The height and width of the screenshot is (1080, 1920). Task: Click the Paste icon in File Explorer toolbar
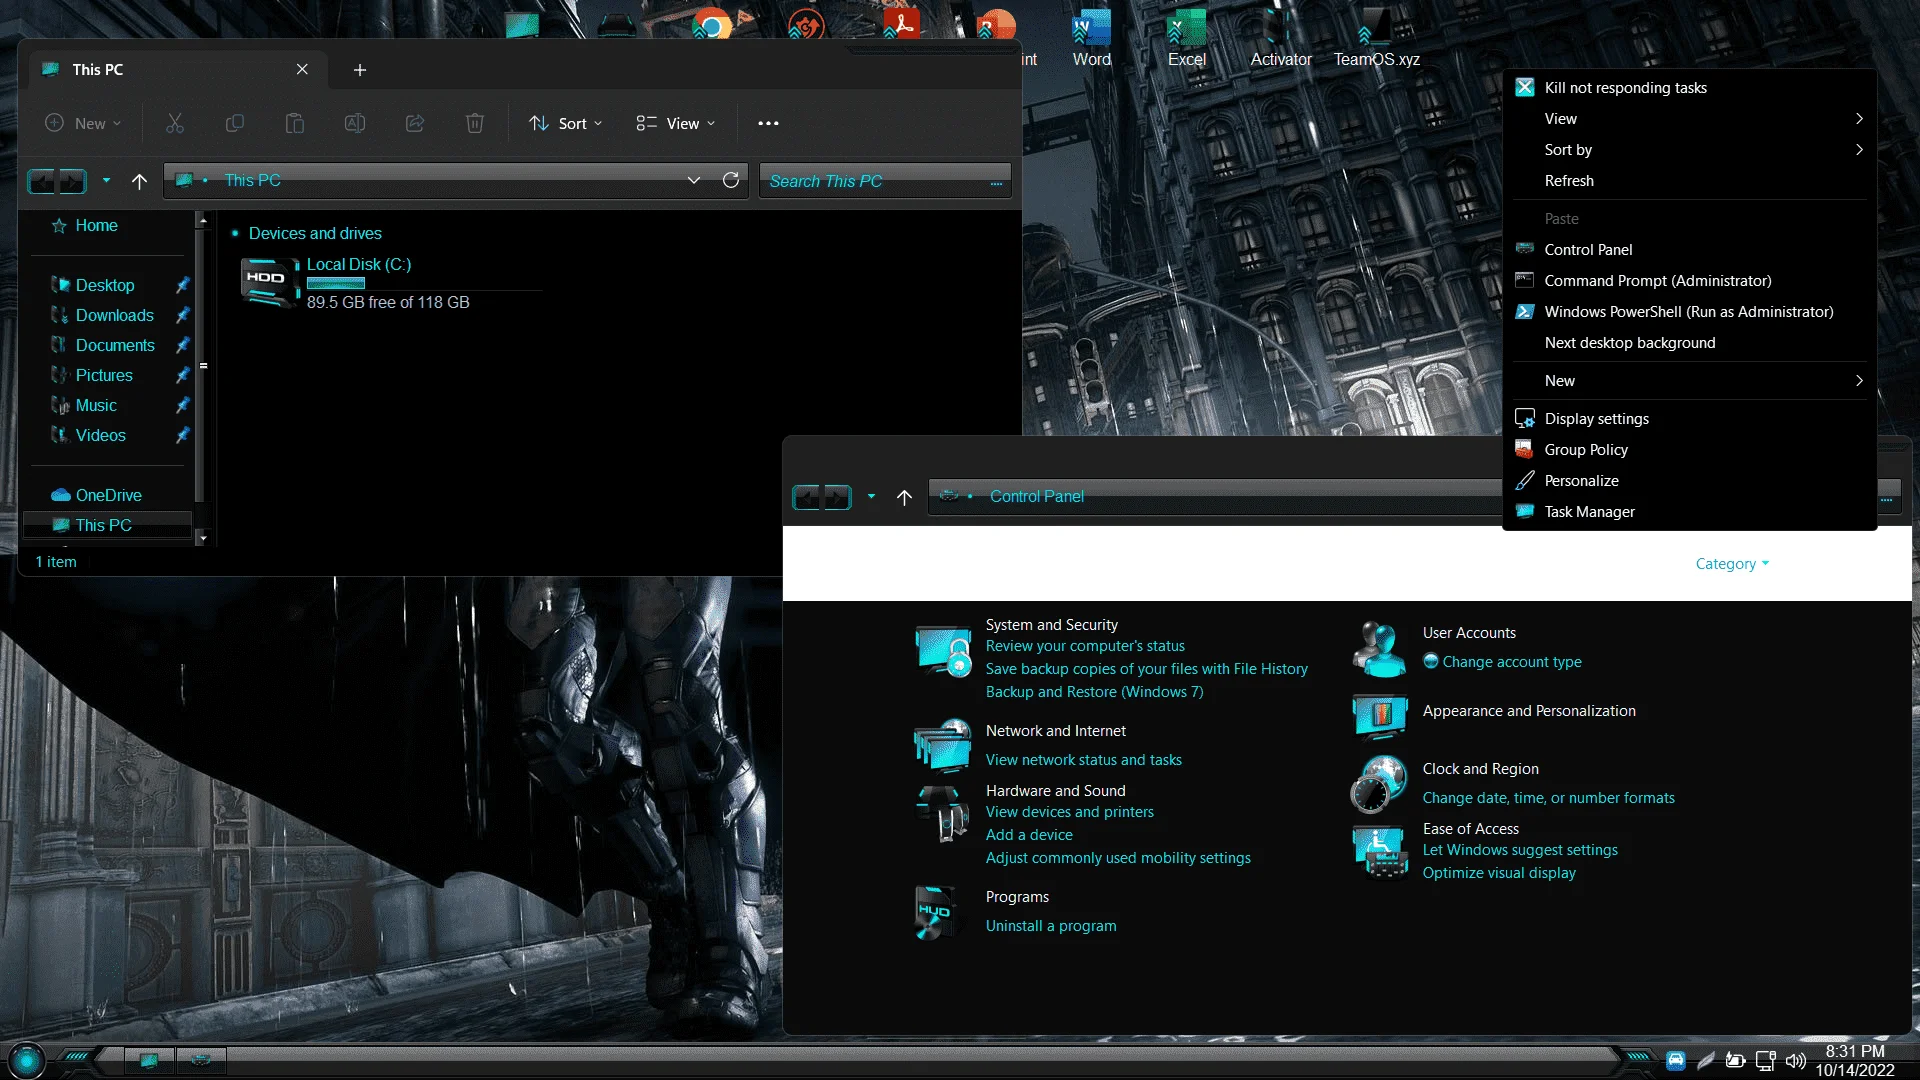coord(295,123)
